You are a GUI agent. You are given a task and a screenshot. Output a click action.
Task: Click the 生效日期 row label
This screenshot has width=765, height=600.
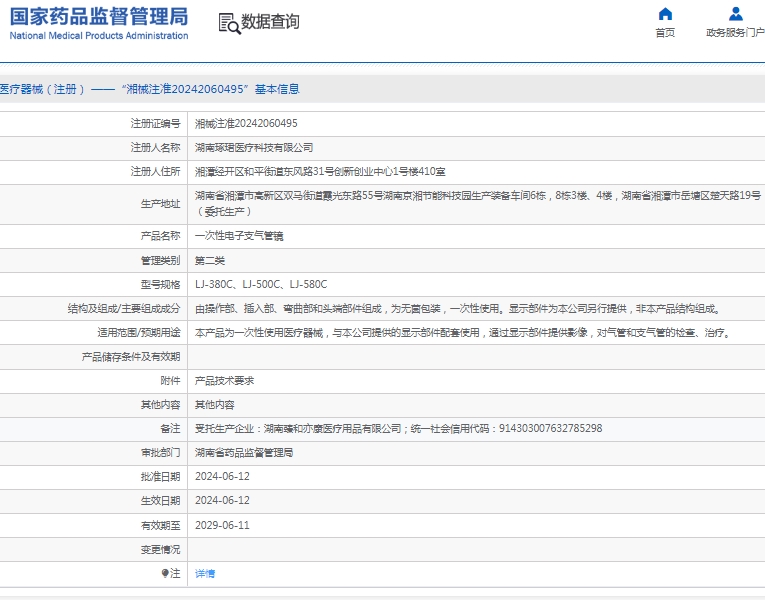[x=161, y=500]
